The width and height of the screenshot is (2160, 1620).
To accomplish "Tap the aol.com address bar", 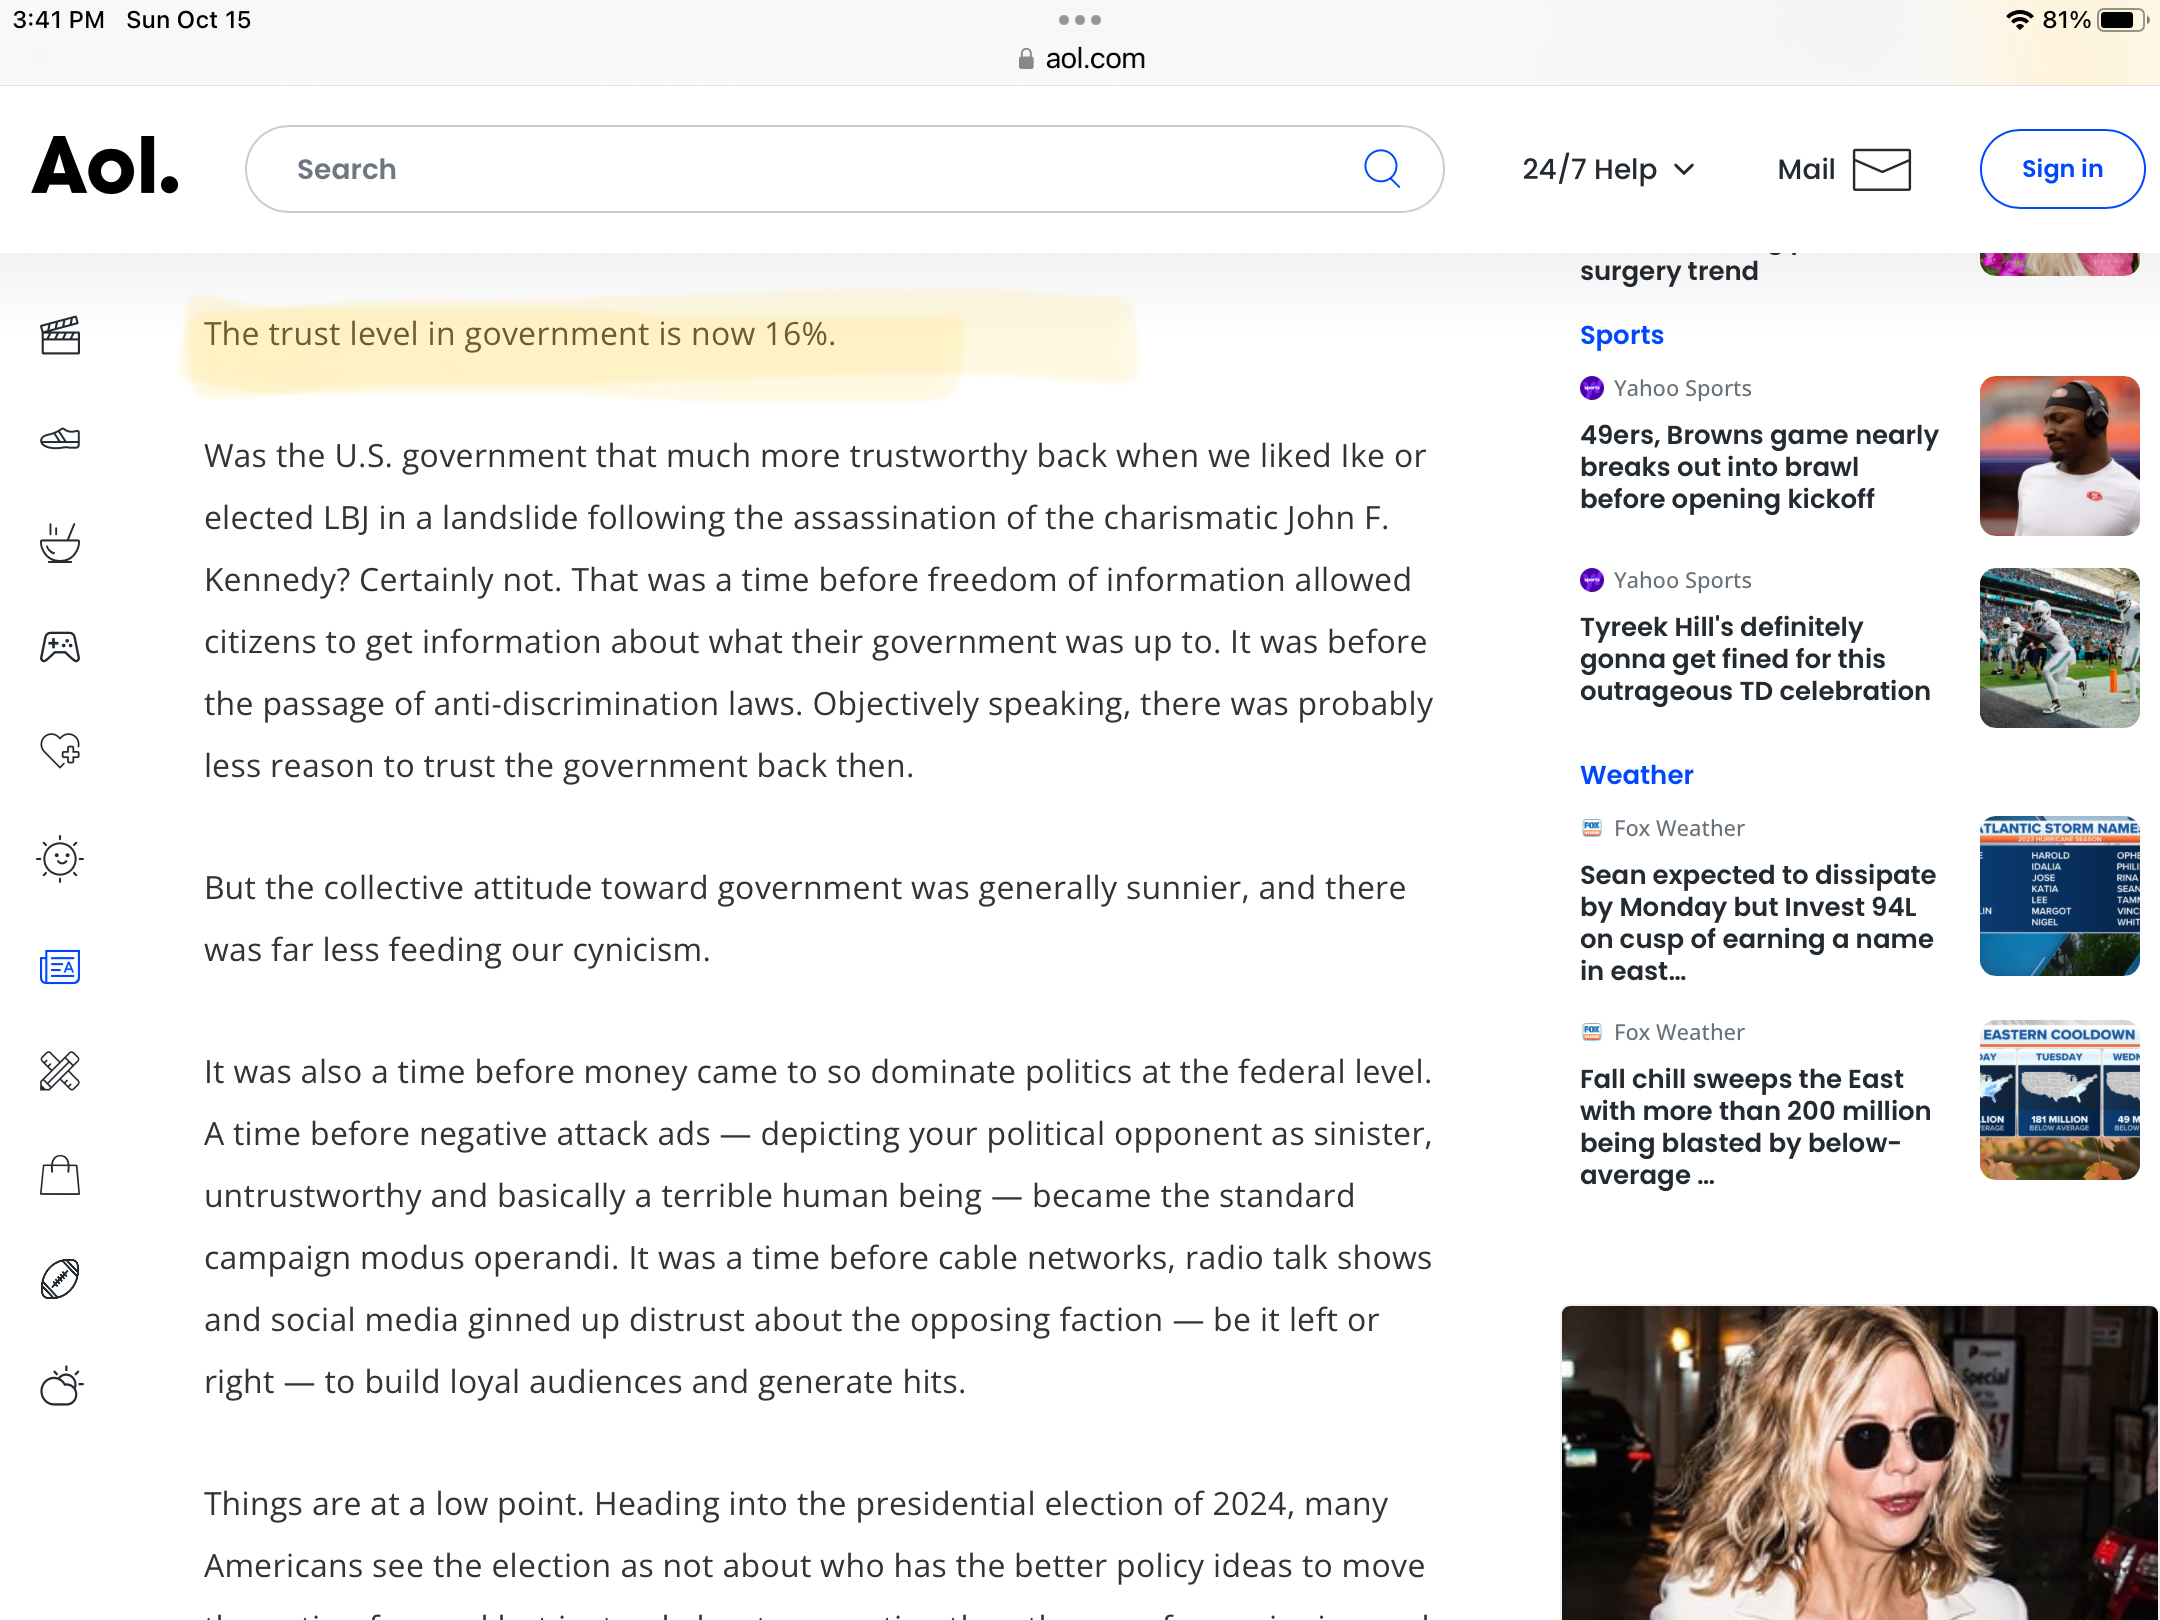I will pos(1080,59).
